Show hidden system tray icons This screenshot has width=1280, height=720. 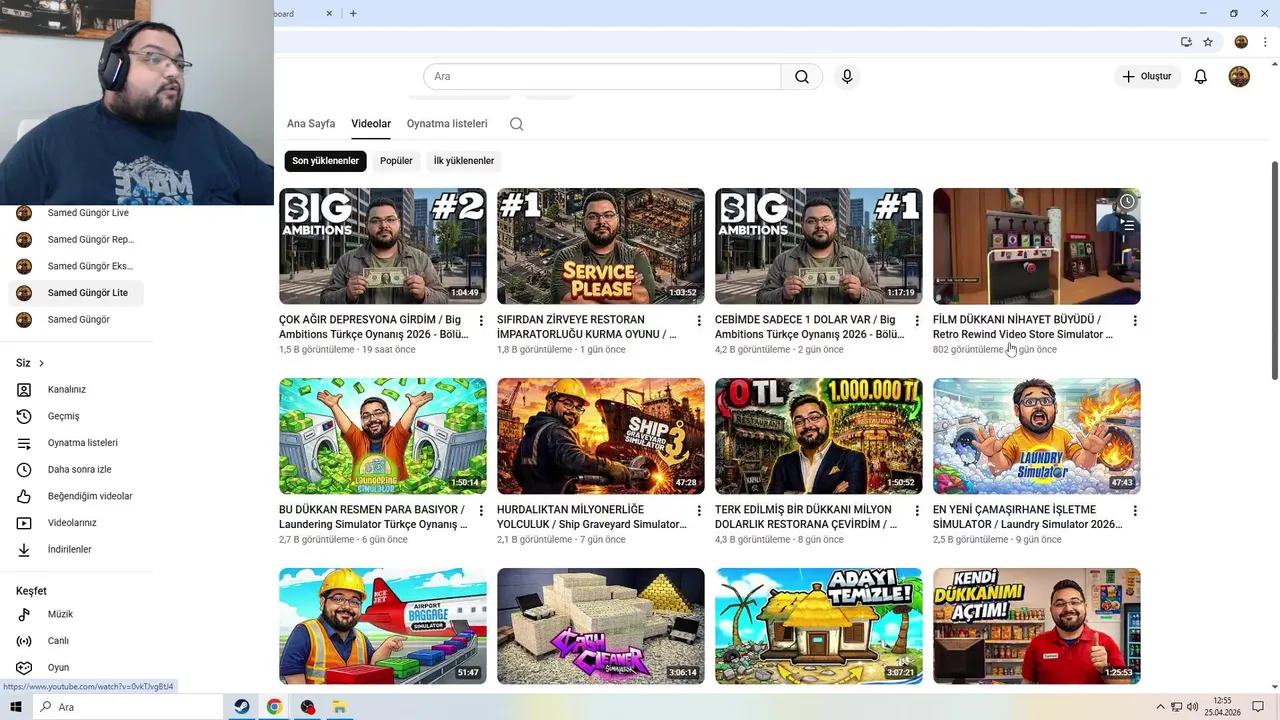pyautogui.click(x=1162, y=707)
